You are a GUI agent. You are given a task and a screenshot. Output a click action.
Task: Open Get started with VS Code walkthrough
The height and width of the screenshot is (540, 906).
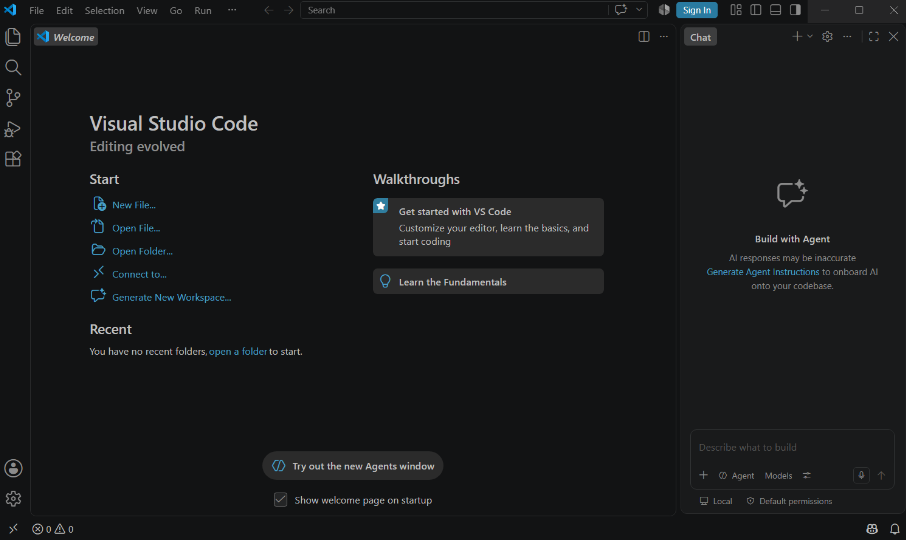[488, 227]
